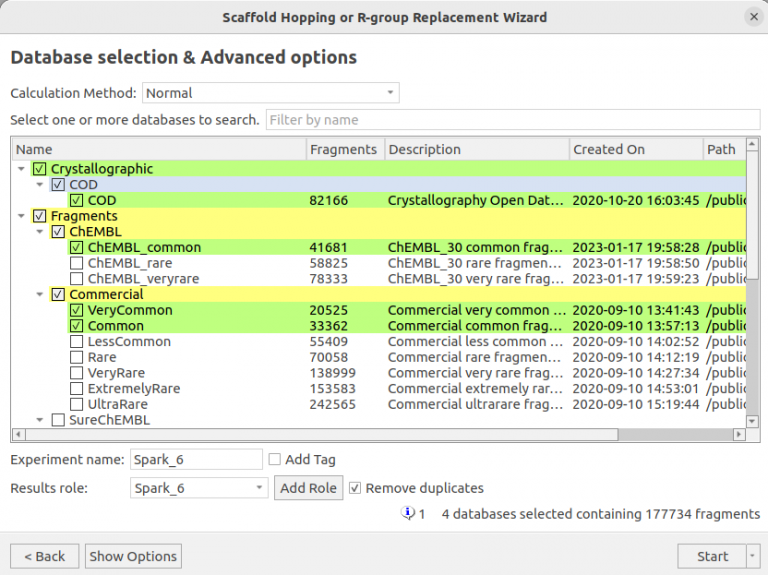Collapse the Commercial tree group
The width and height of the screenshot is (768, 575).
40,295
